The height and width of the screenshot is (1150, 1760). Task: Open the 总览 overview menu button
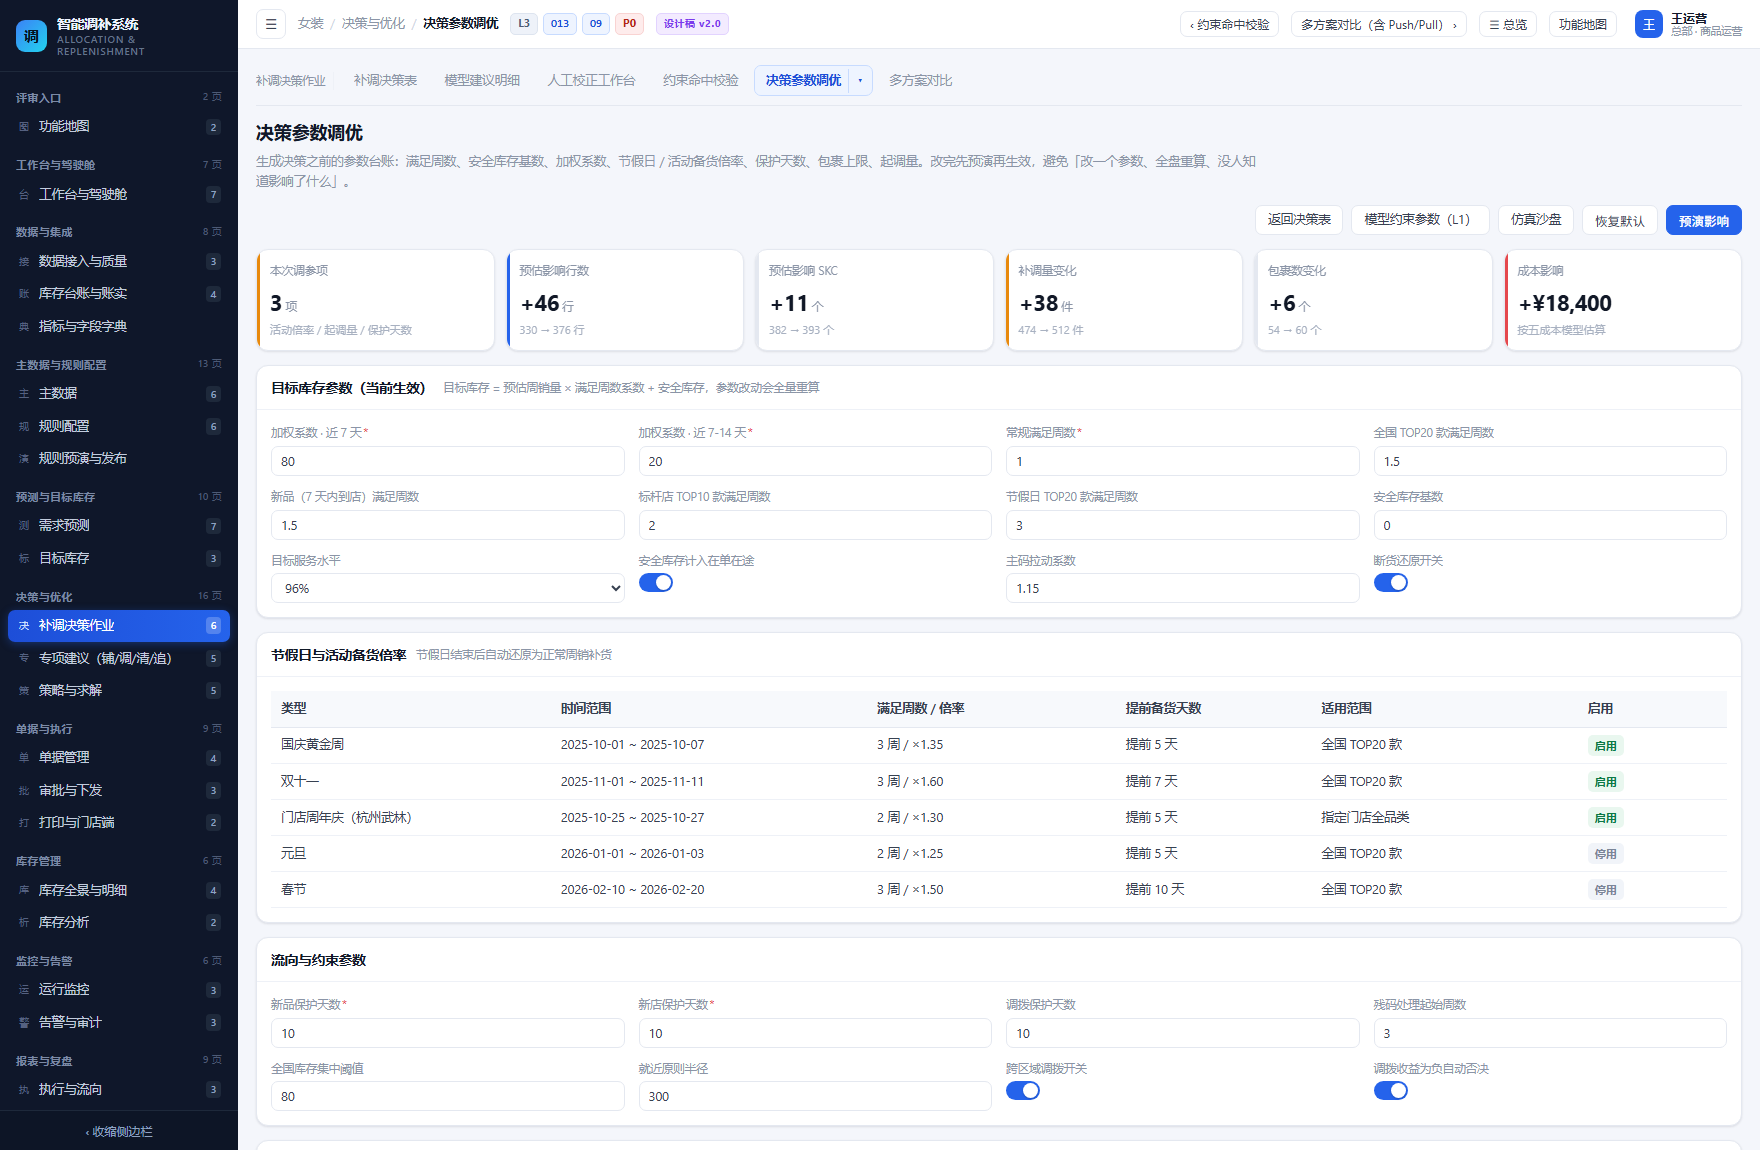tap(1508, 24)
